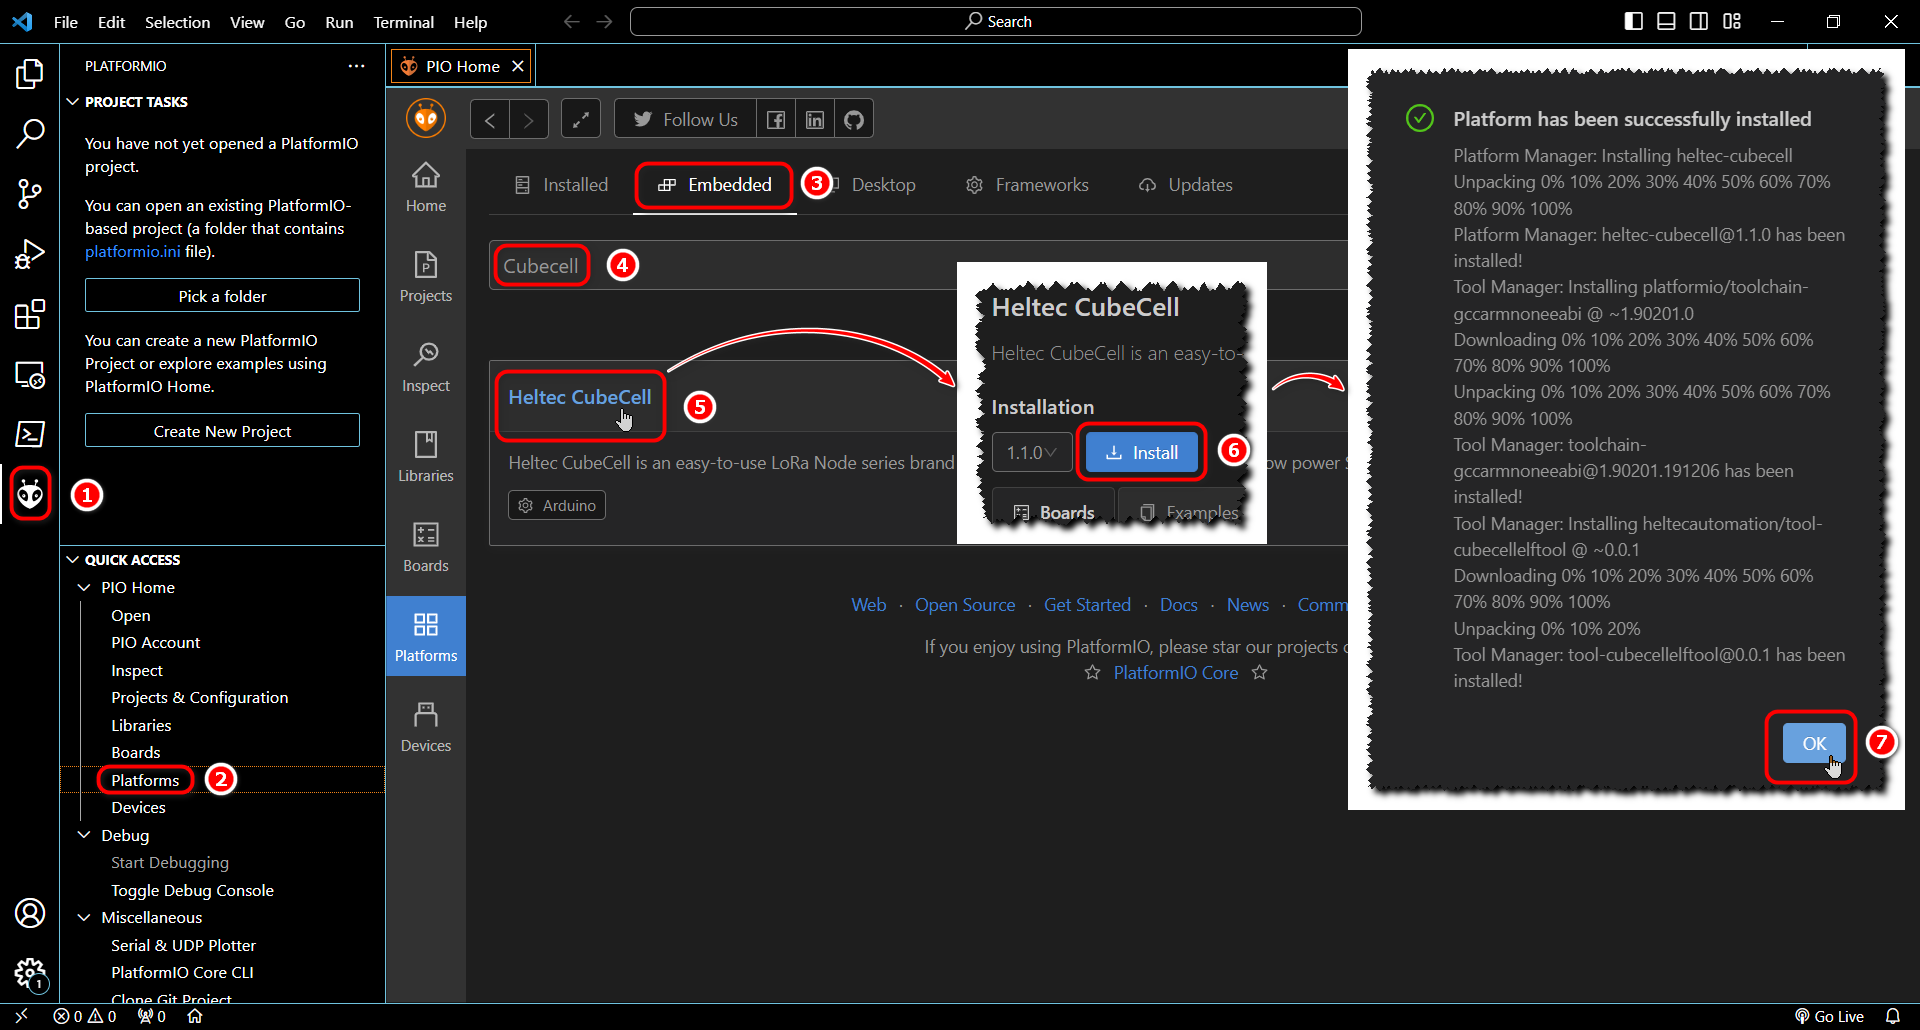Click the top command center Search box
Screen dimensions: 1920x1030
pyautogui.click(x=996, y=21)
